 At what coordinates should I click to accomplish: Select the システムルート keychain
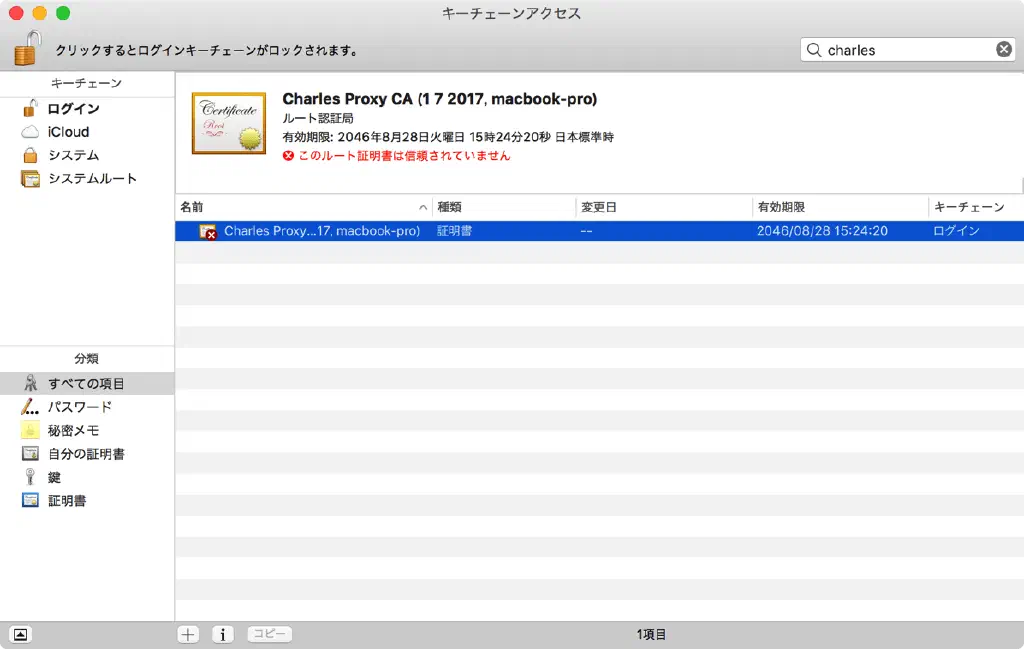(x=92, y=179)
